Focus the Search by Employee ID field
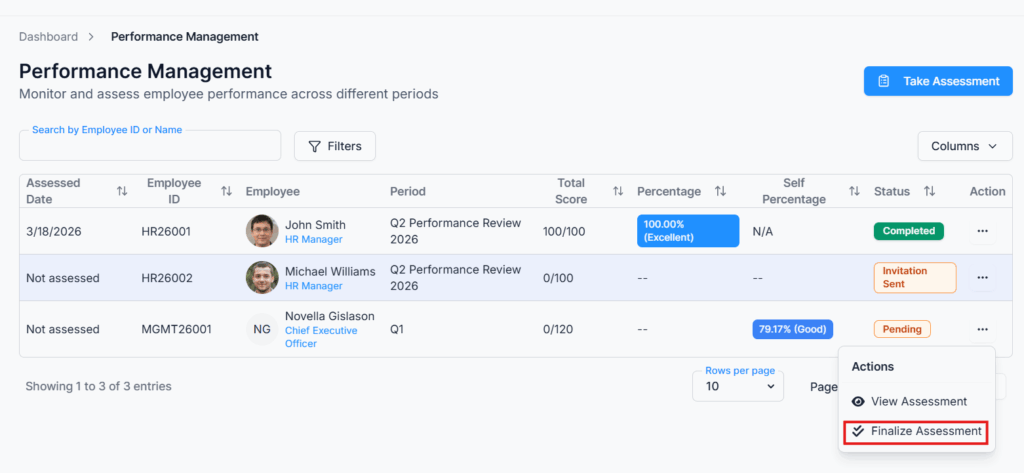This screenshot has height=473, width=1024. click(x=150, y=146)
